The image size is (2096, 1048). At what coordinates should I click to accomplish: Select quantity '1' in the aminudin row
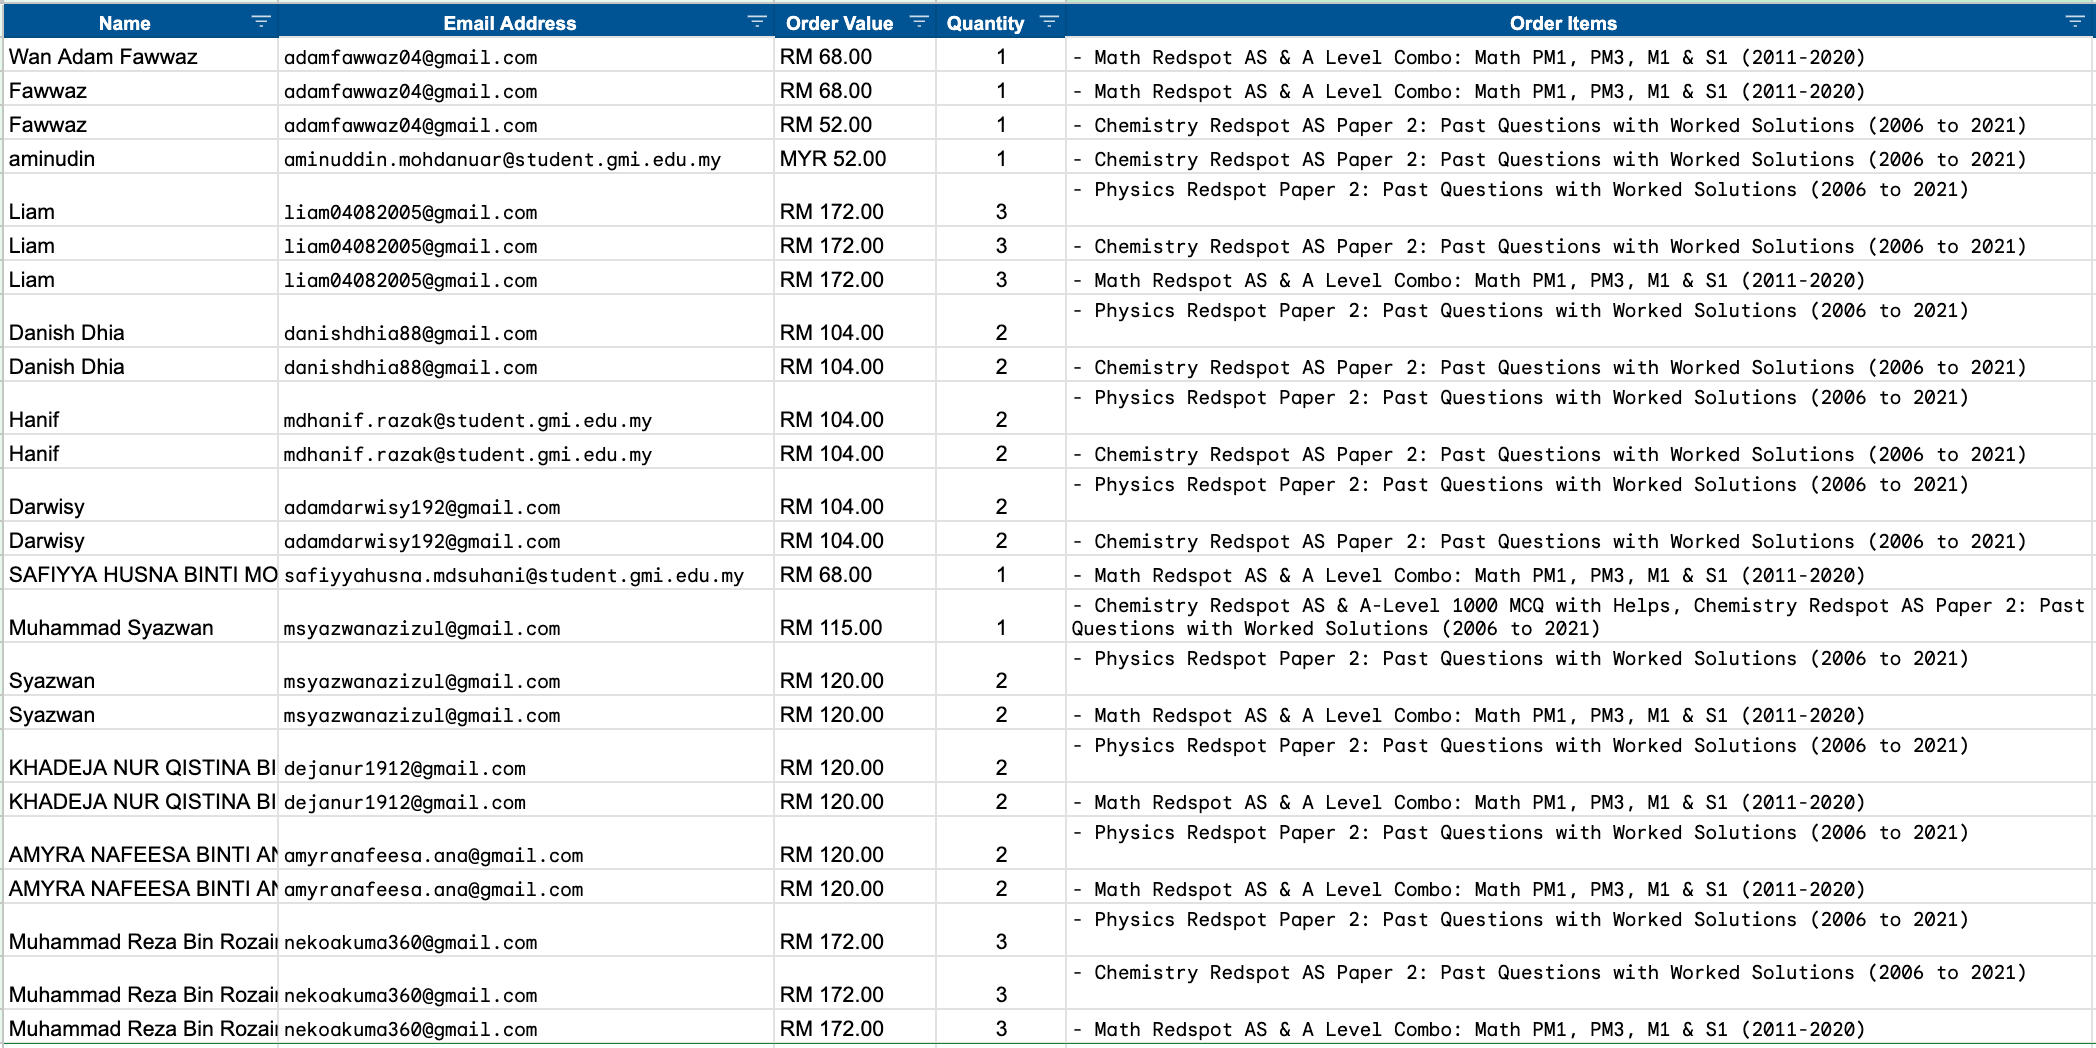1001,158
